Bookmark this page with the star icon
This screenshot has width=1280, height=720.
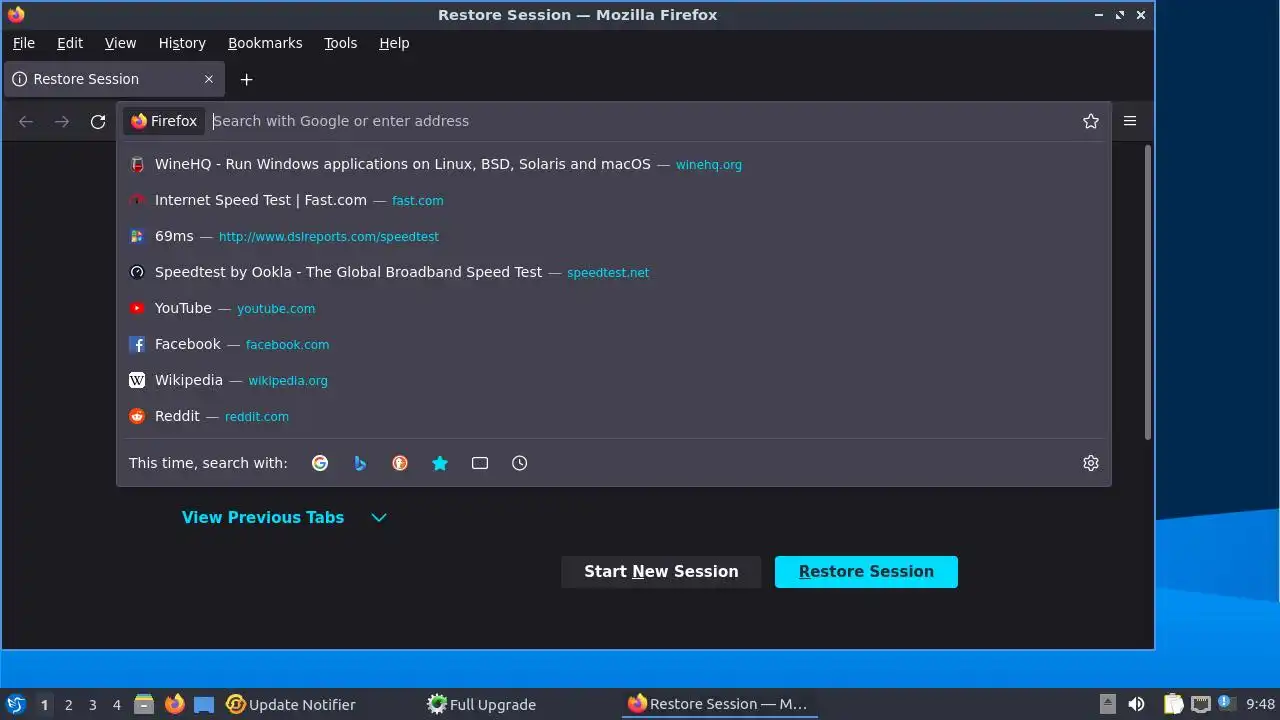[1091, 121]
